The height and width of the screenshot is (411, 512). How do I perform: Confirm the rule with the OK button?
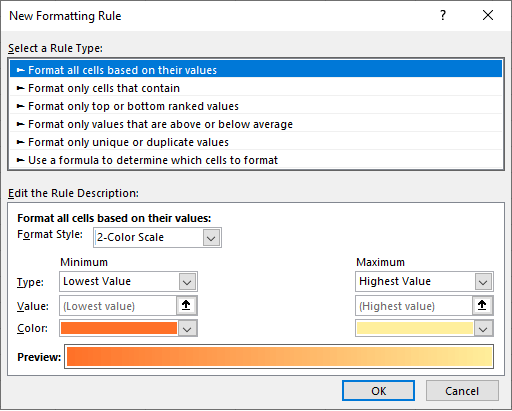378,391
